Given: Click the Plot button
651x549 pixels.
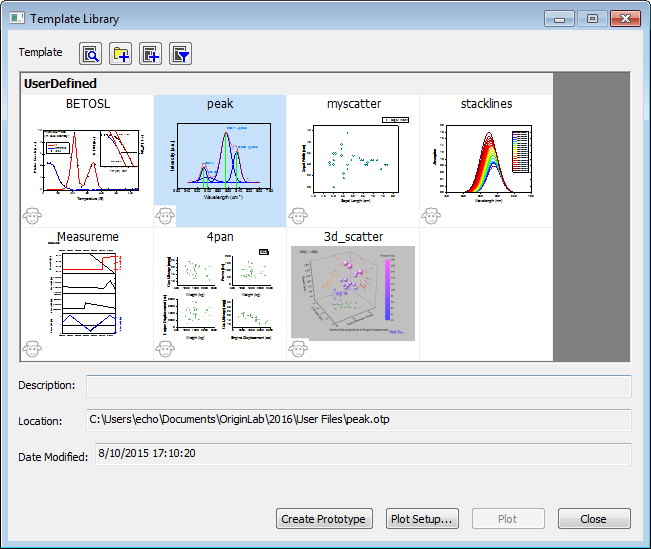Looking at the screenshot, I should point(508,519).
